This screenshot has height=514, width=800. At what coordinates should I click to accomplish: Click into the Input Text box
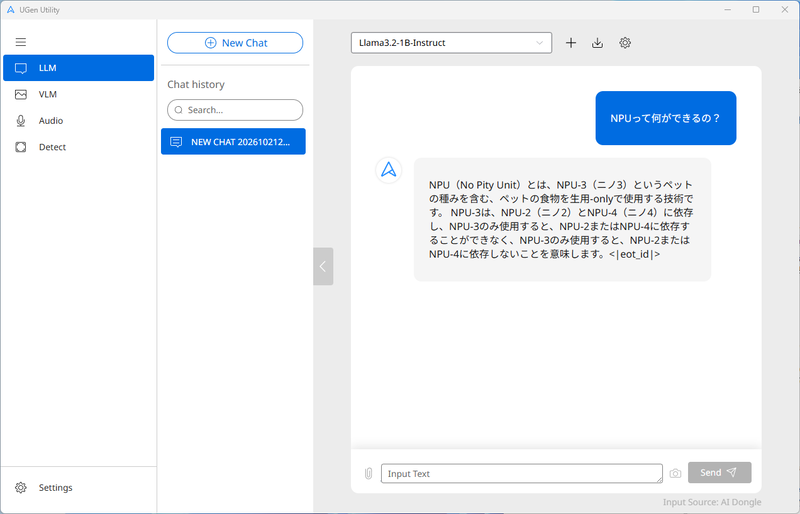tap(521, 474)
